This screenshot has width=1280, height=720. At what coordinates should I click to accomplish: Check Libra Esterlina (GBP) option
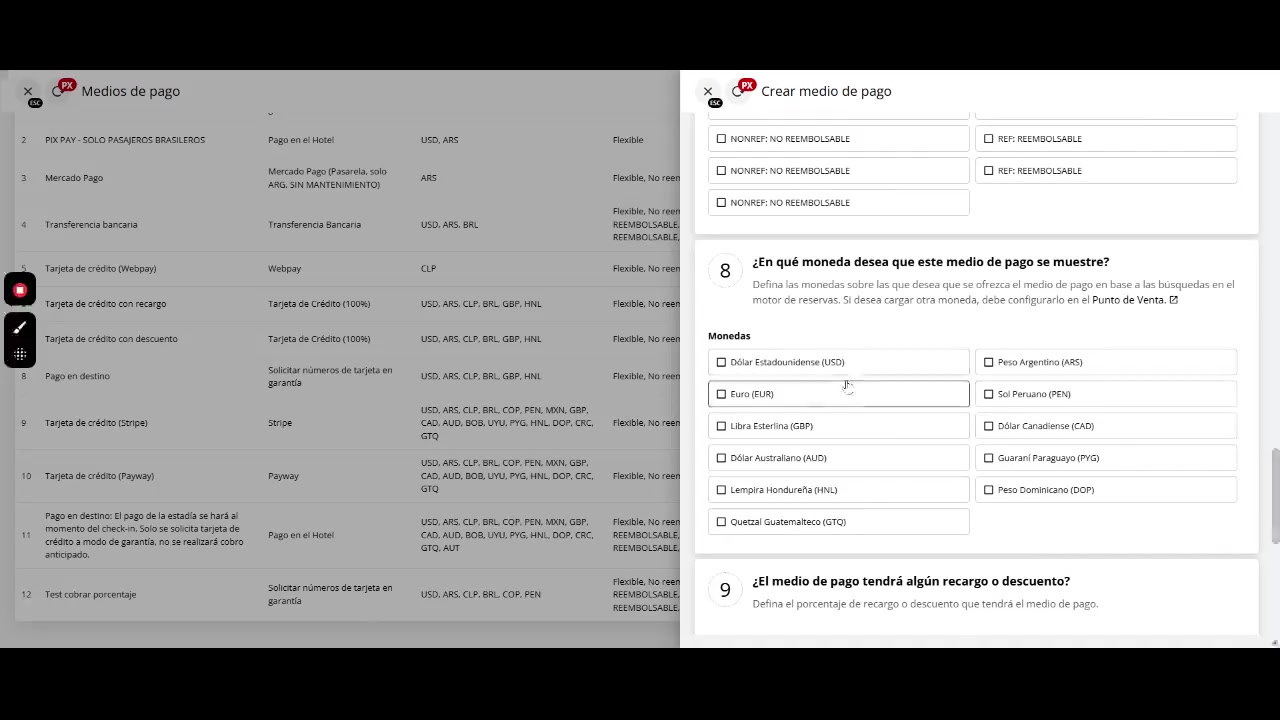(721, 426)
